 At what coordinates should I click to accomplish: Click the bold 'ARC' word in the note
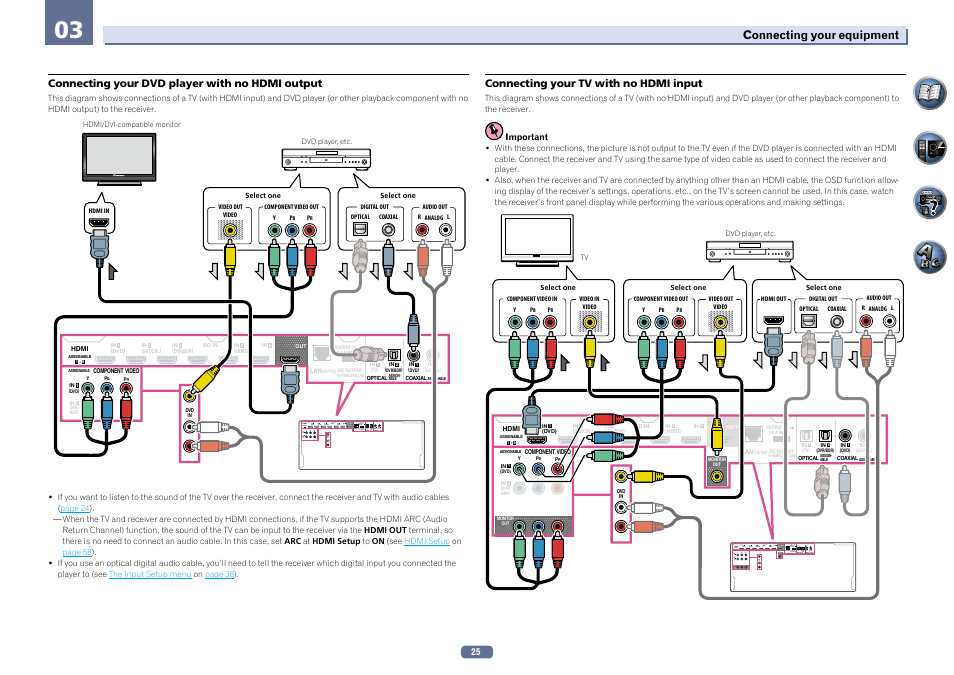292,541
